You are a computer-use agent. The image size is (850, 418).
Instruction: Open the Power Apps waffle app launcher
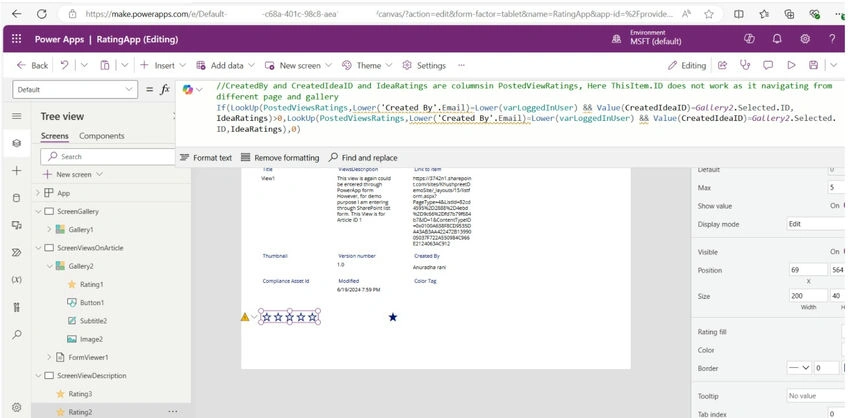point(17,40)
